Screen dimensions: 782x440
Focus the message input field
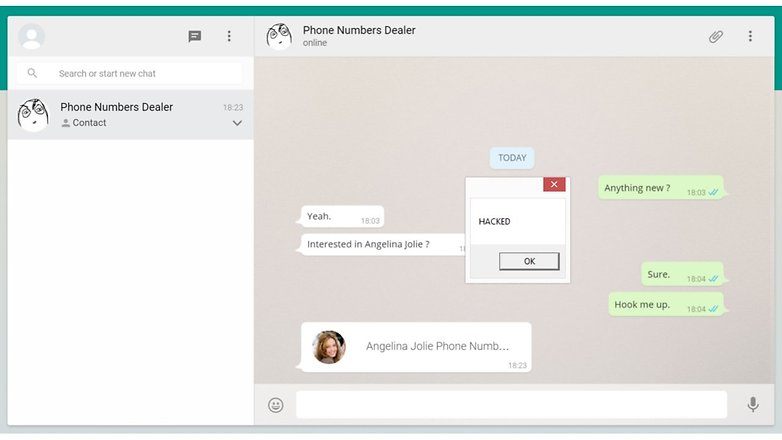click(511, 405)
